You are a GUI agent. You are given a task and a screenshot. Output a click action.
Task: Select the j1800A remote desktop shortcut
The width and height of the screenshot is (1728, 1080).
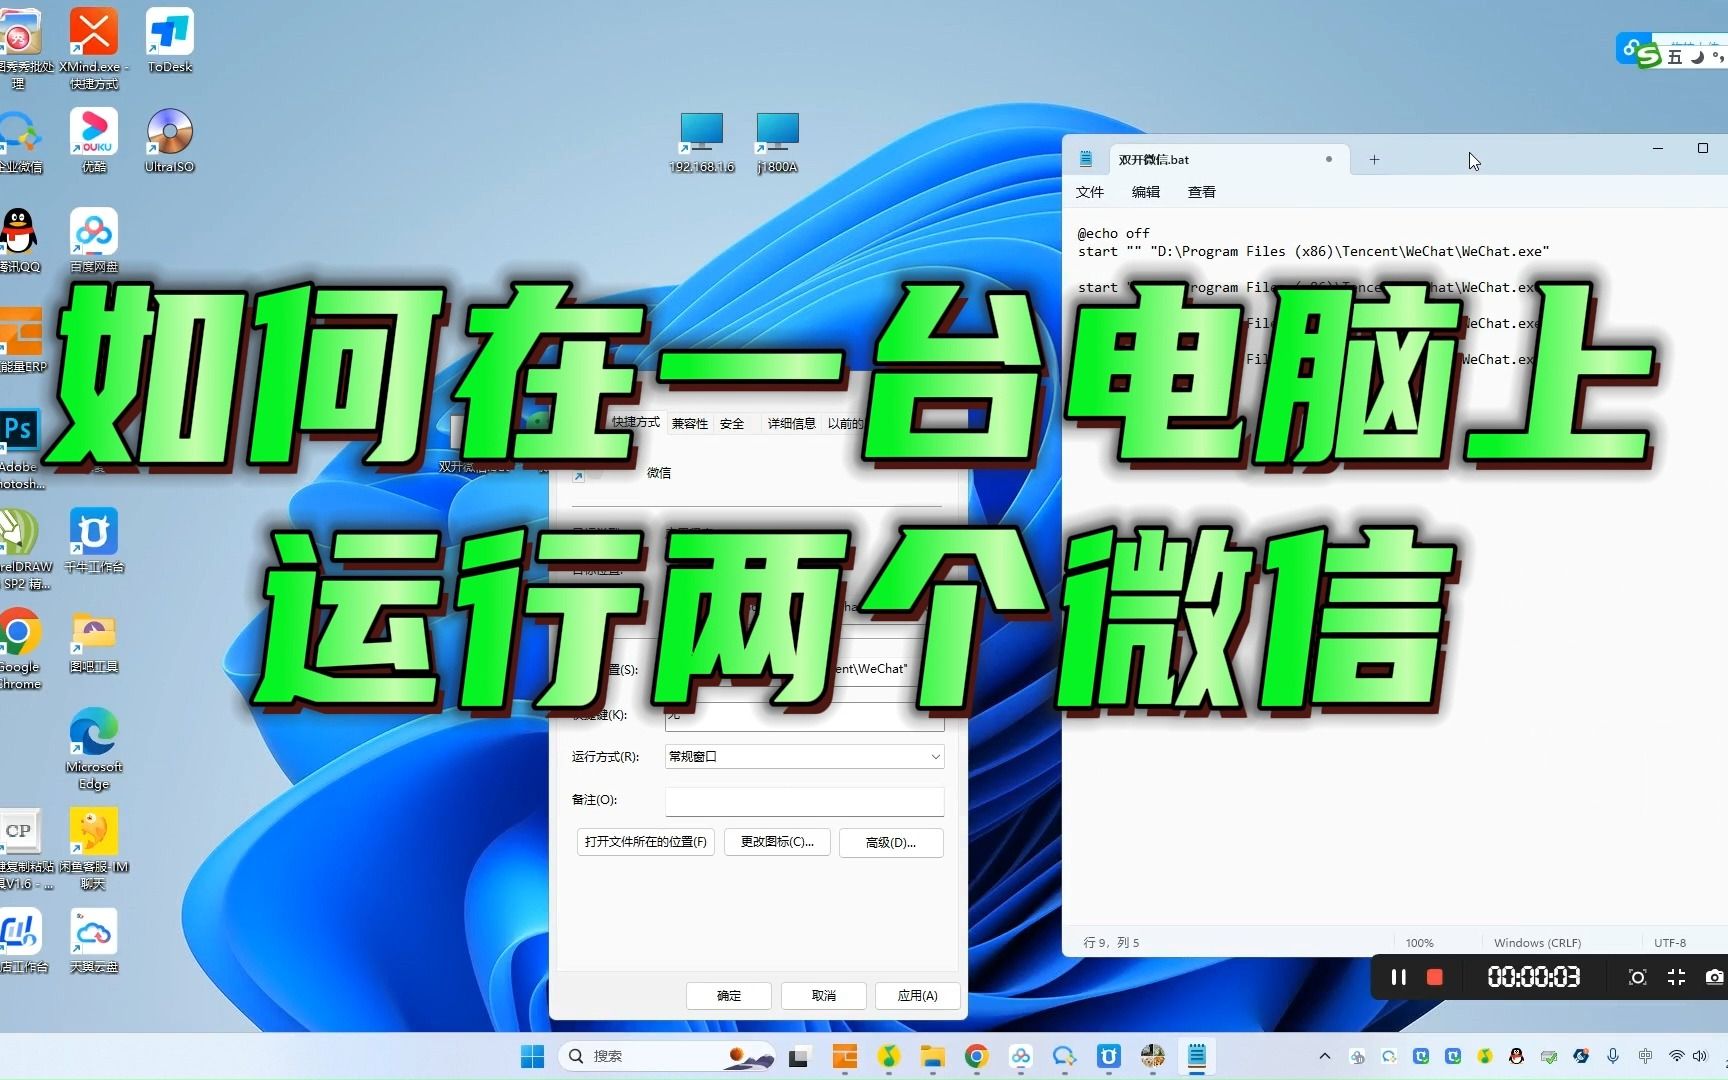tap(778, 142)
